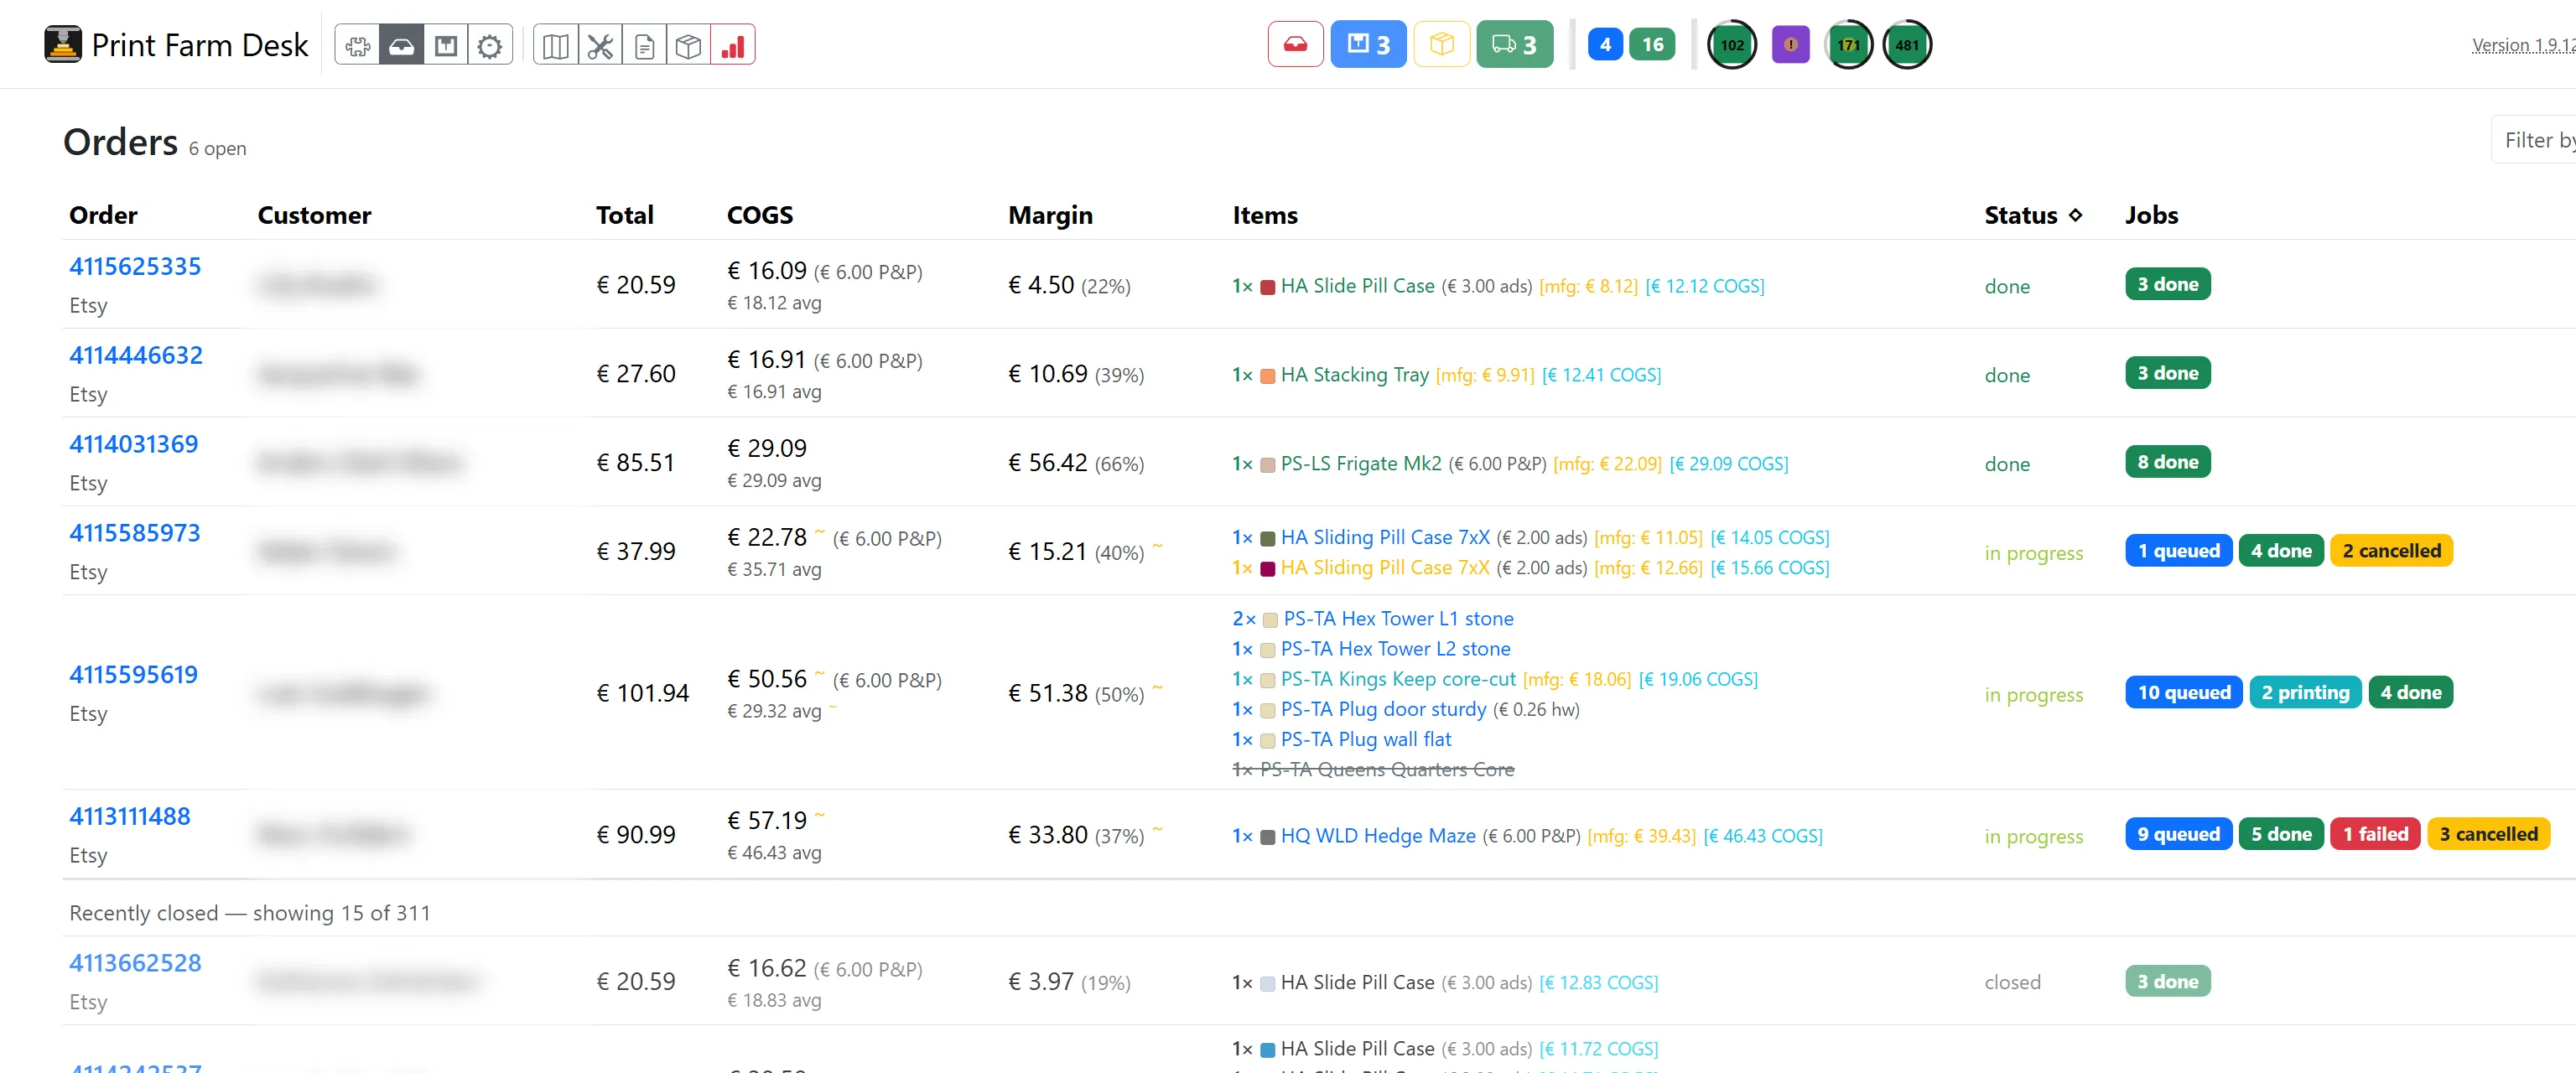Open PS-TA Hex Tower L1 stone item
Image resolution: width=2576 pixels, height=1073 pixels.
coord(1398,619)
